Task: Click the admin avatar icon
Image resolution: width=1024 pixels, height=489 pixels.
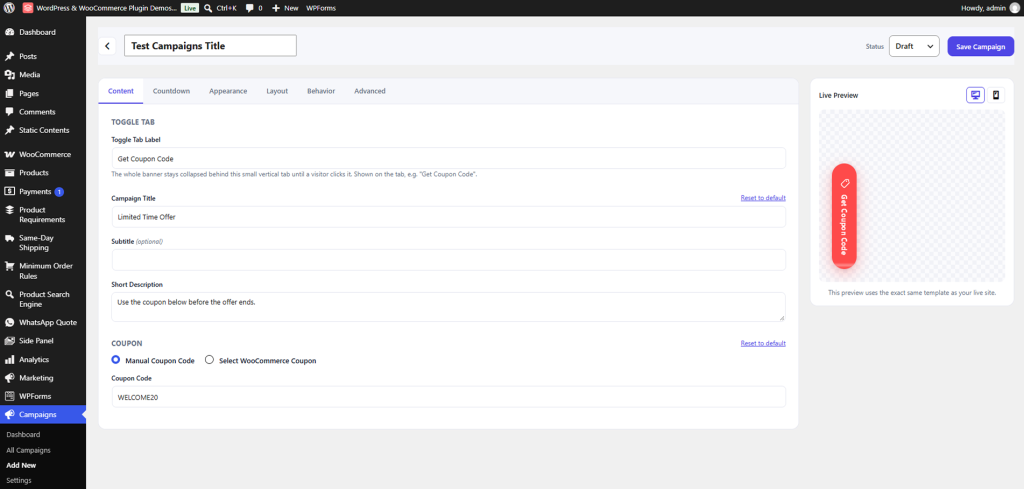Action: pyautogui.click(x=1014, y=8)
